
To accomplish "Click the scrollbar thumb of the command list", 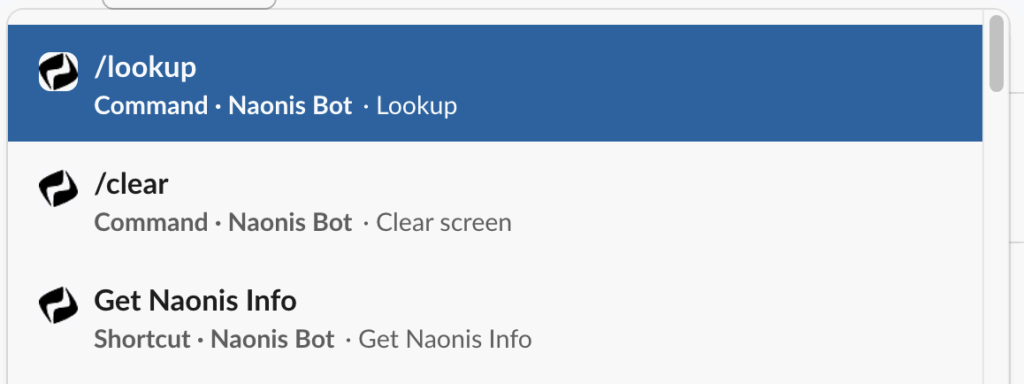I will (996, 54).
